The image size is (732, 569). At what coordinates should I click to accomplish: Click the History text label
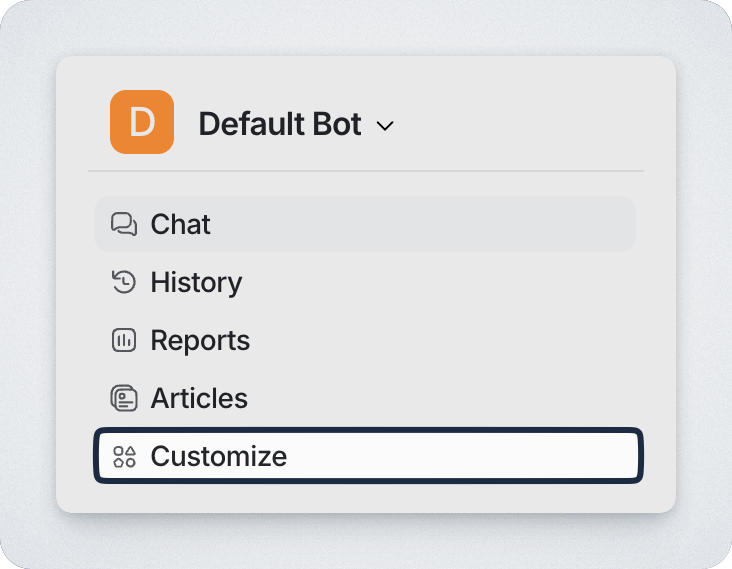point(196,282)
